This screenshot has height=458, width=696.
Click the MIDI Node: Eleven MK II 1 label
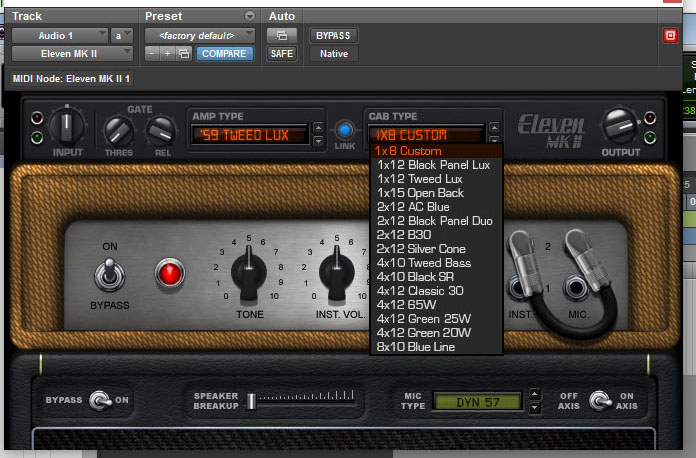71,79
